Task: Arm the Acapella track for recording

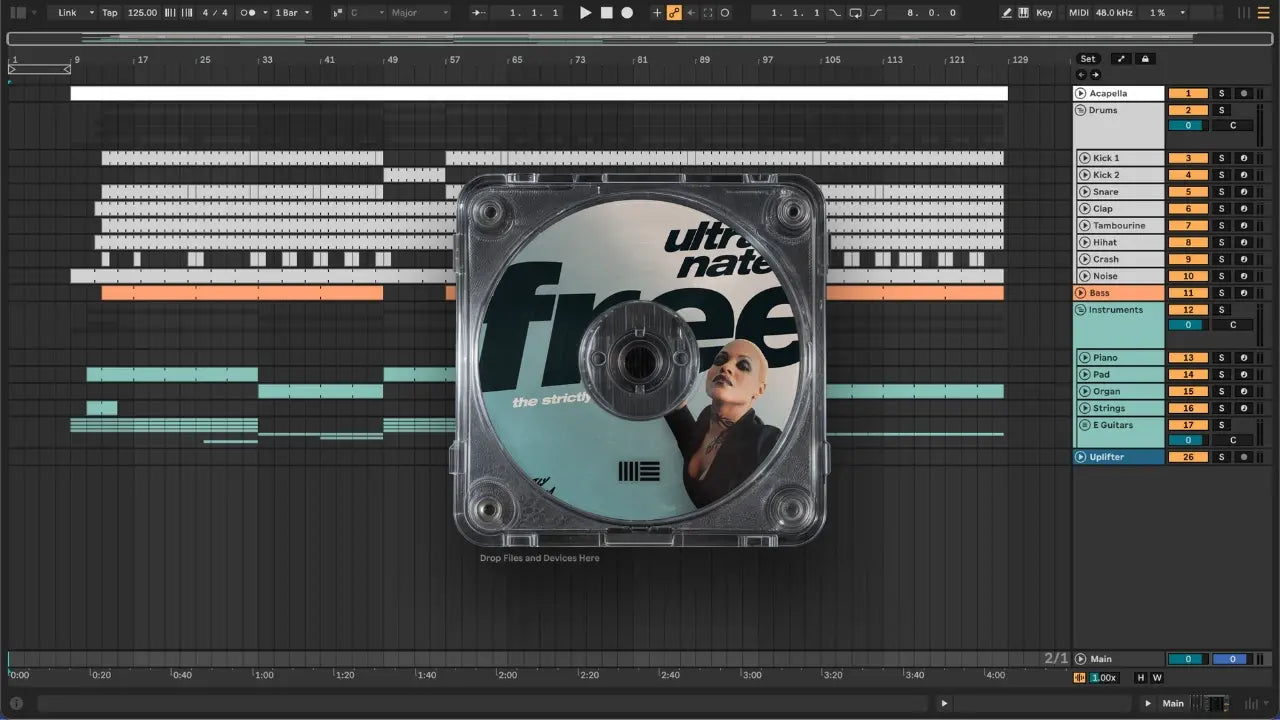Action: click(1244, 94)
